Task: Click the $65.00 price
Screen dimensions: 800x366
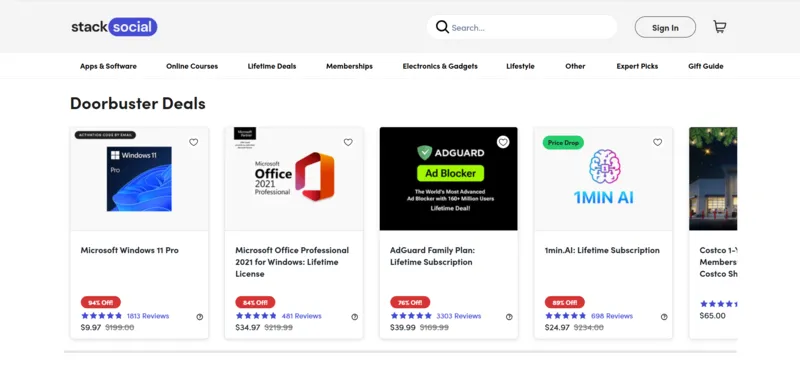Action: (712, 315)
